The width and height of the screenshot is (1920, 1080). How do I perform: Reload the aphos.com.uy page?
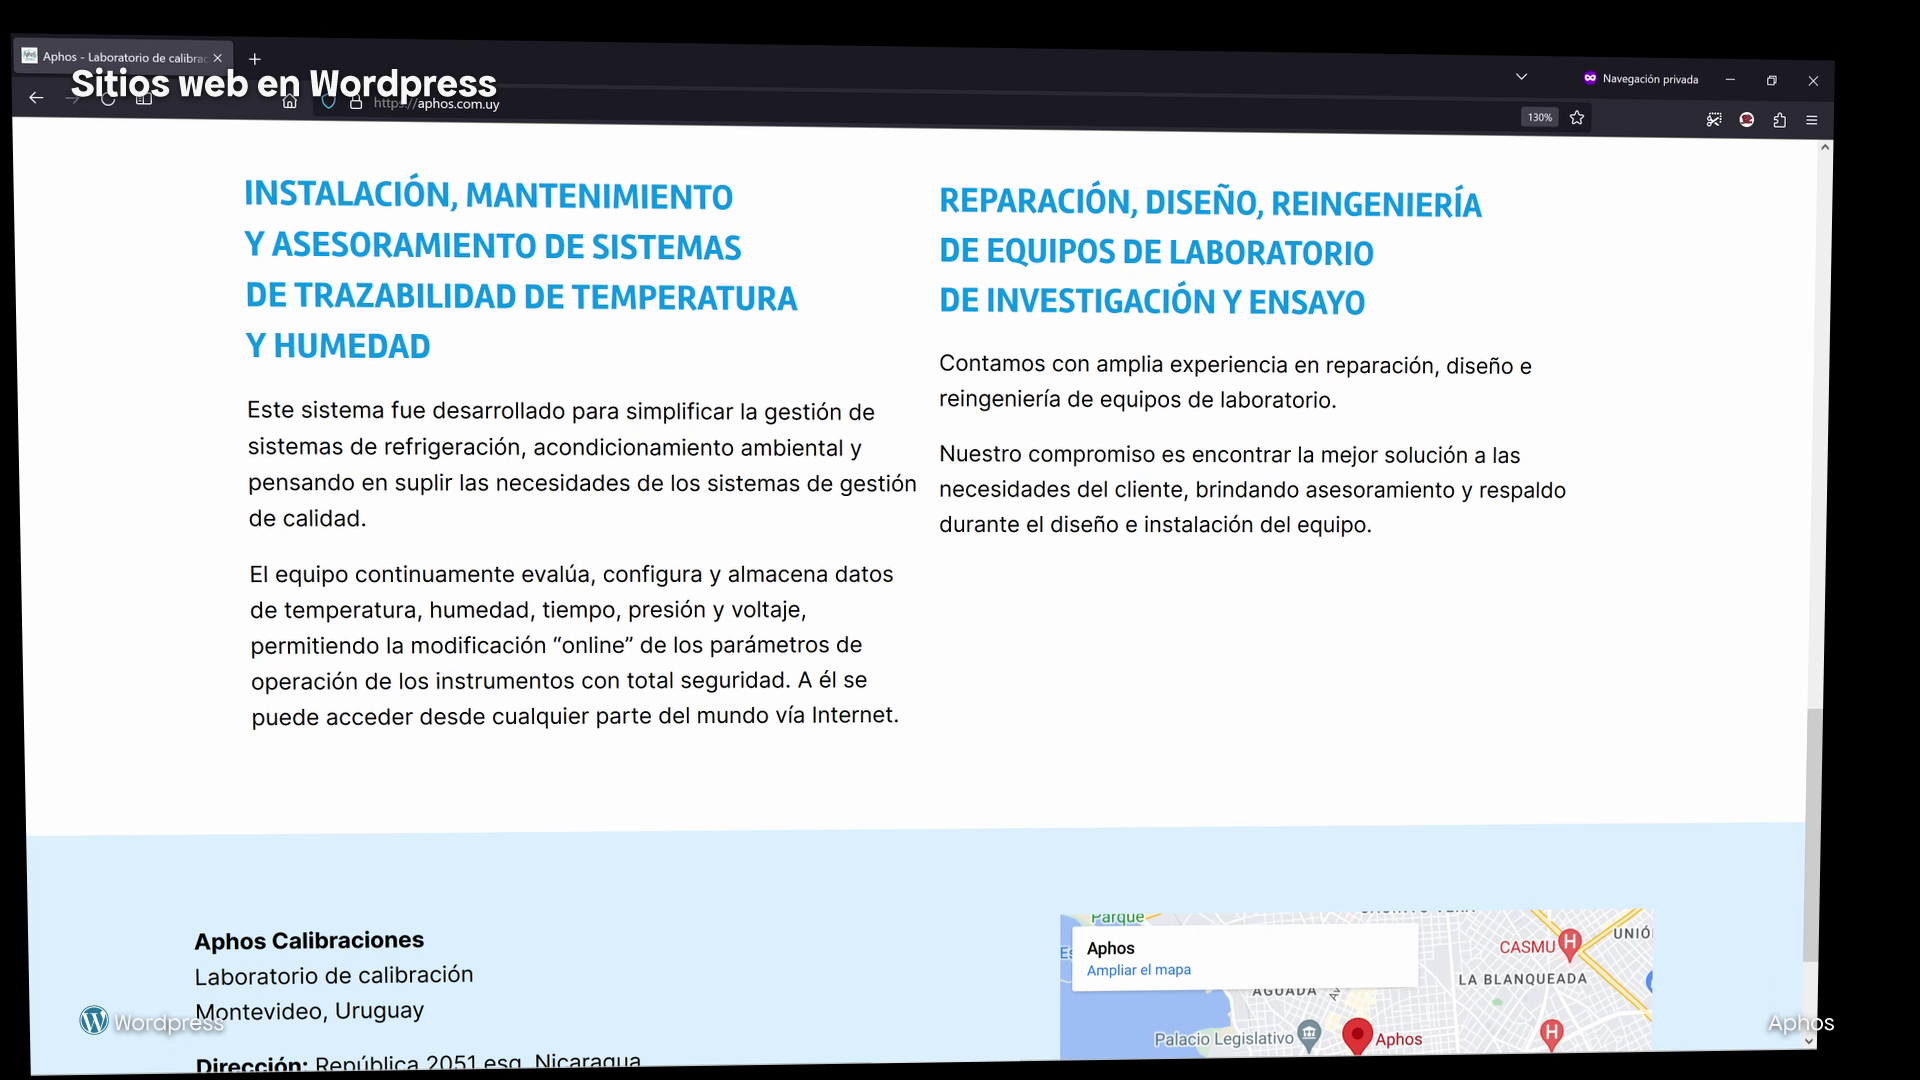click(x=108, y=99)
